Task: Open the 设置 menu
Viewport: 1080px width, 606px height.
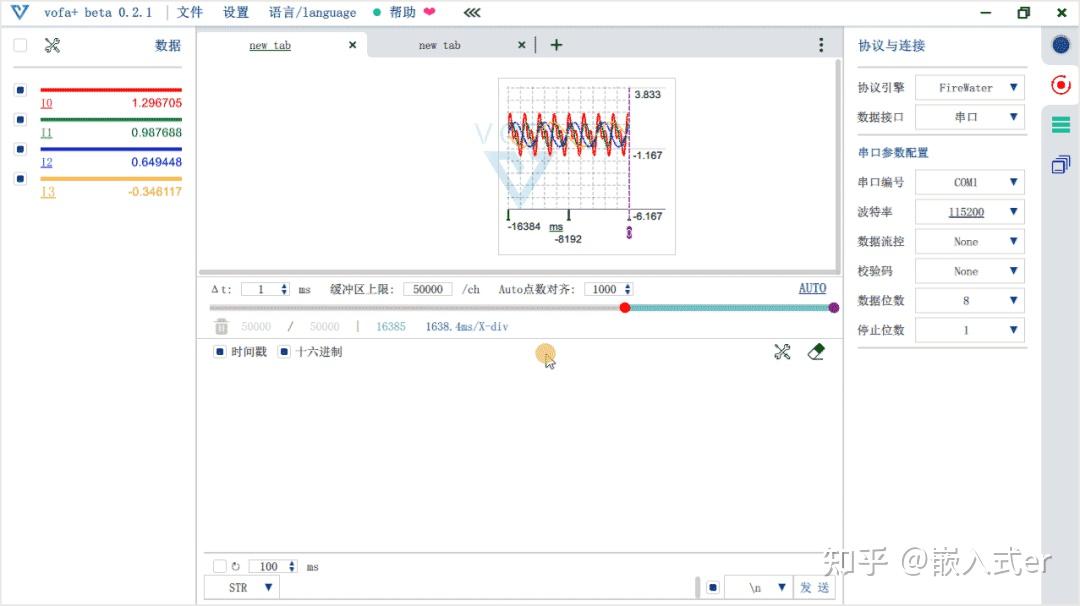Action: [235, 12]
